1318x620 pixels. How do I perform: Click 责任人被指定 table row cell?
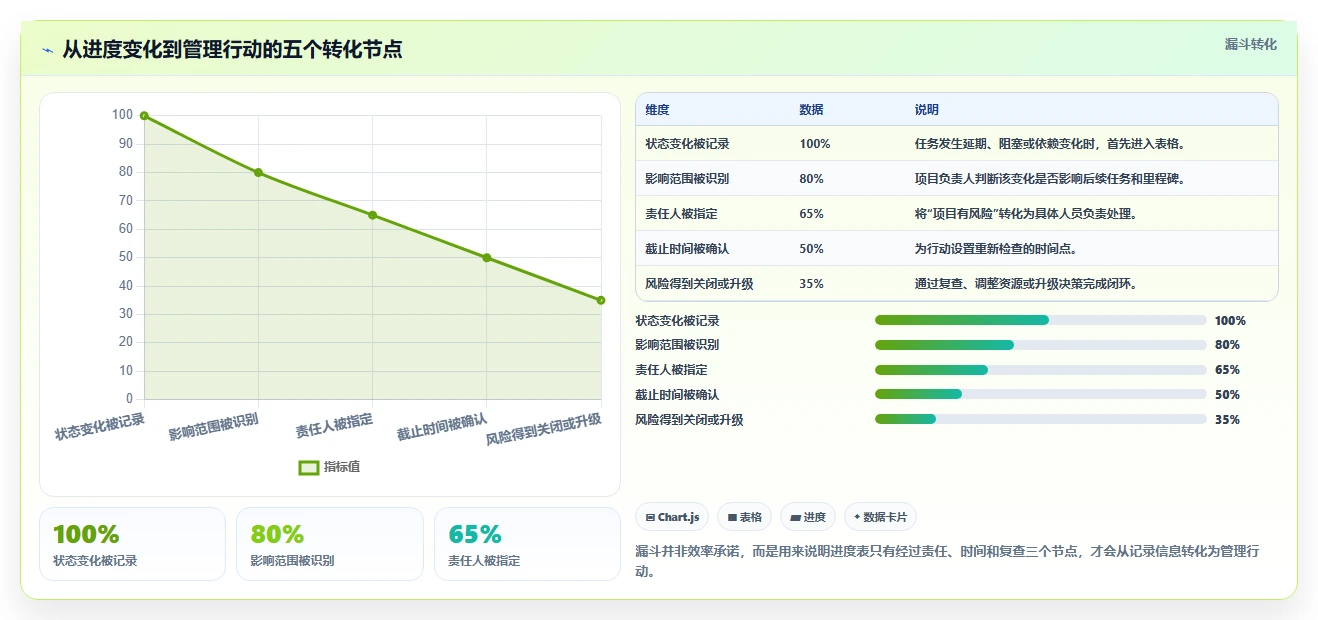[x=681, y=214]
